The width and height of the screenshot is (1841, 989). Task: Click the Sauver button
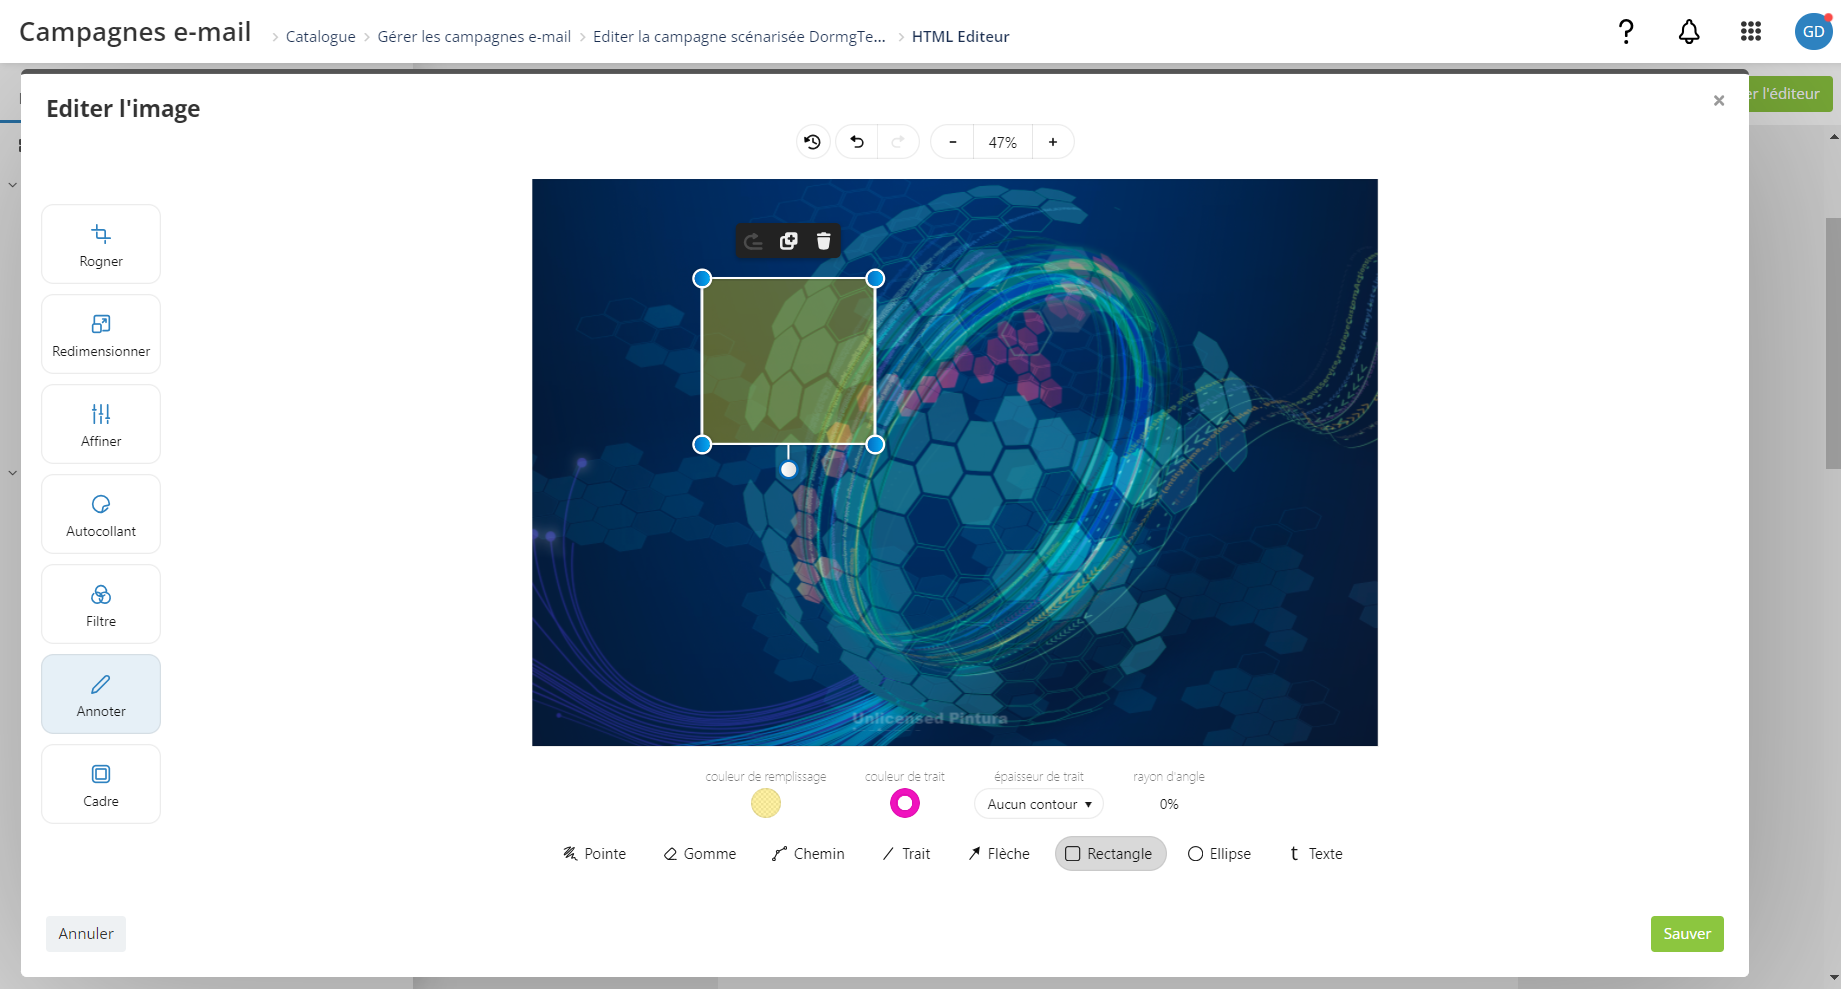pos(1687,934)
